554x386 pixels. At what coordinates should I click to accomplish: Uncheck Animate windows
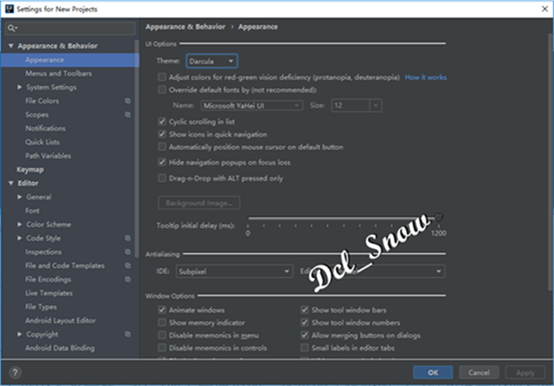[x=162, y=310]
